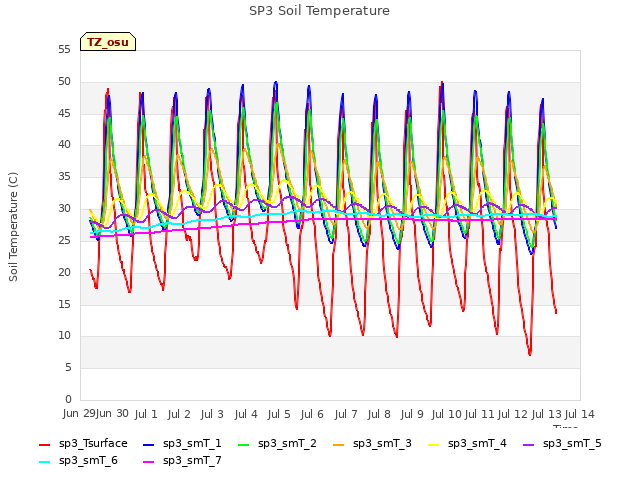This screenshot has width=640, height=480.
Task: Click the Jul 2 x-axis tick label
Action: coord(179,414)
